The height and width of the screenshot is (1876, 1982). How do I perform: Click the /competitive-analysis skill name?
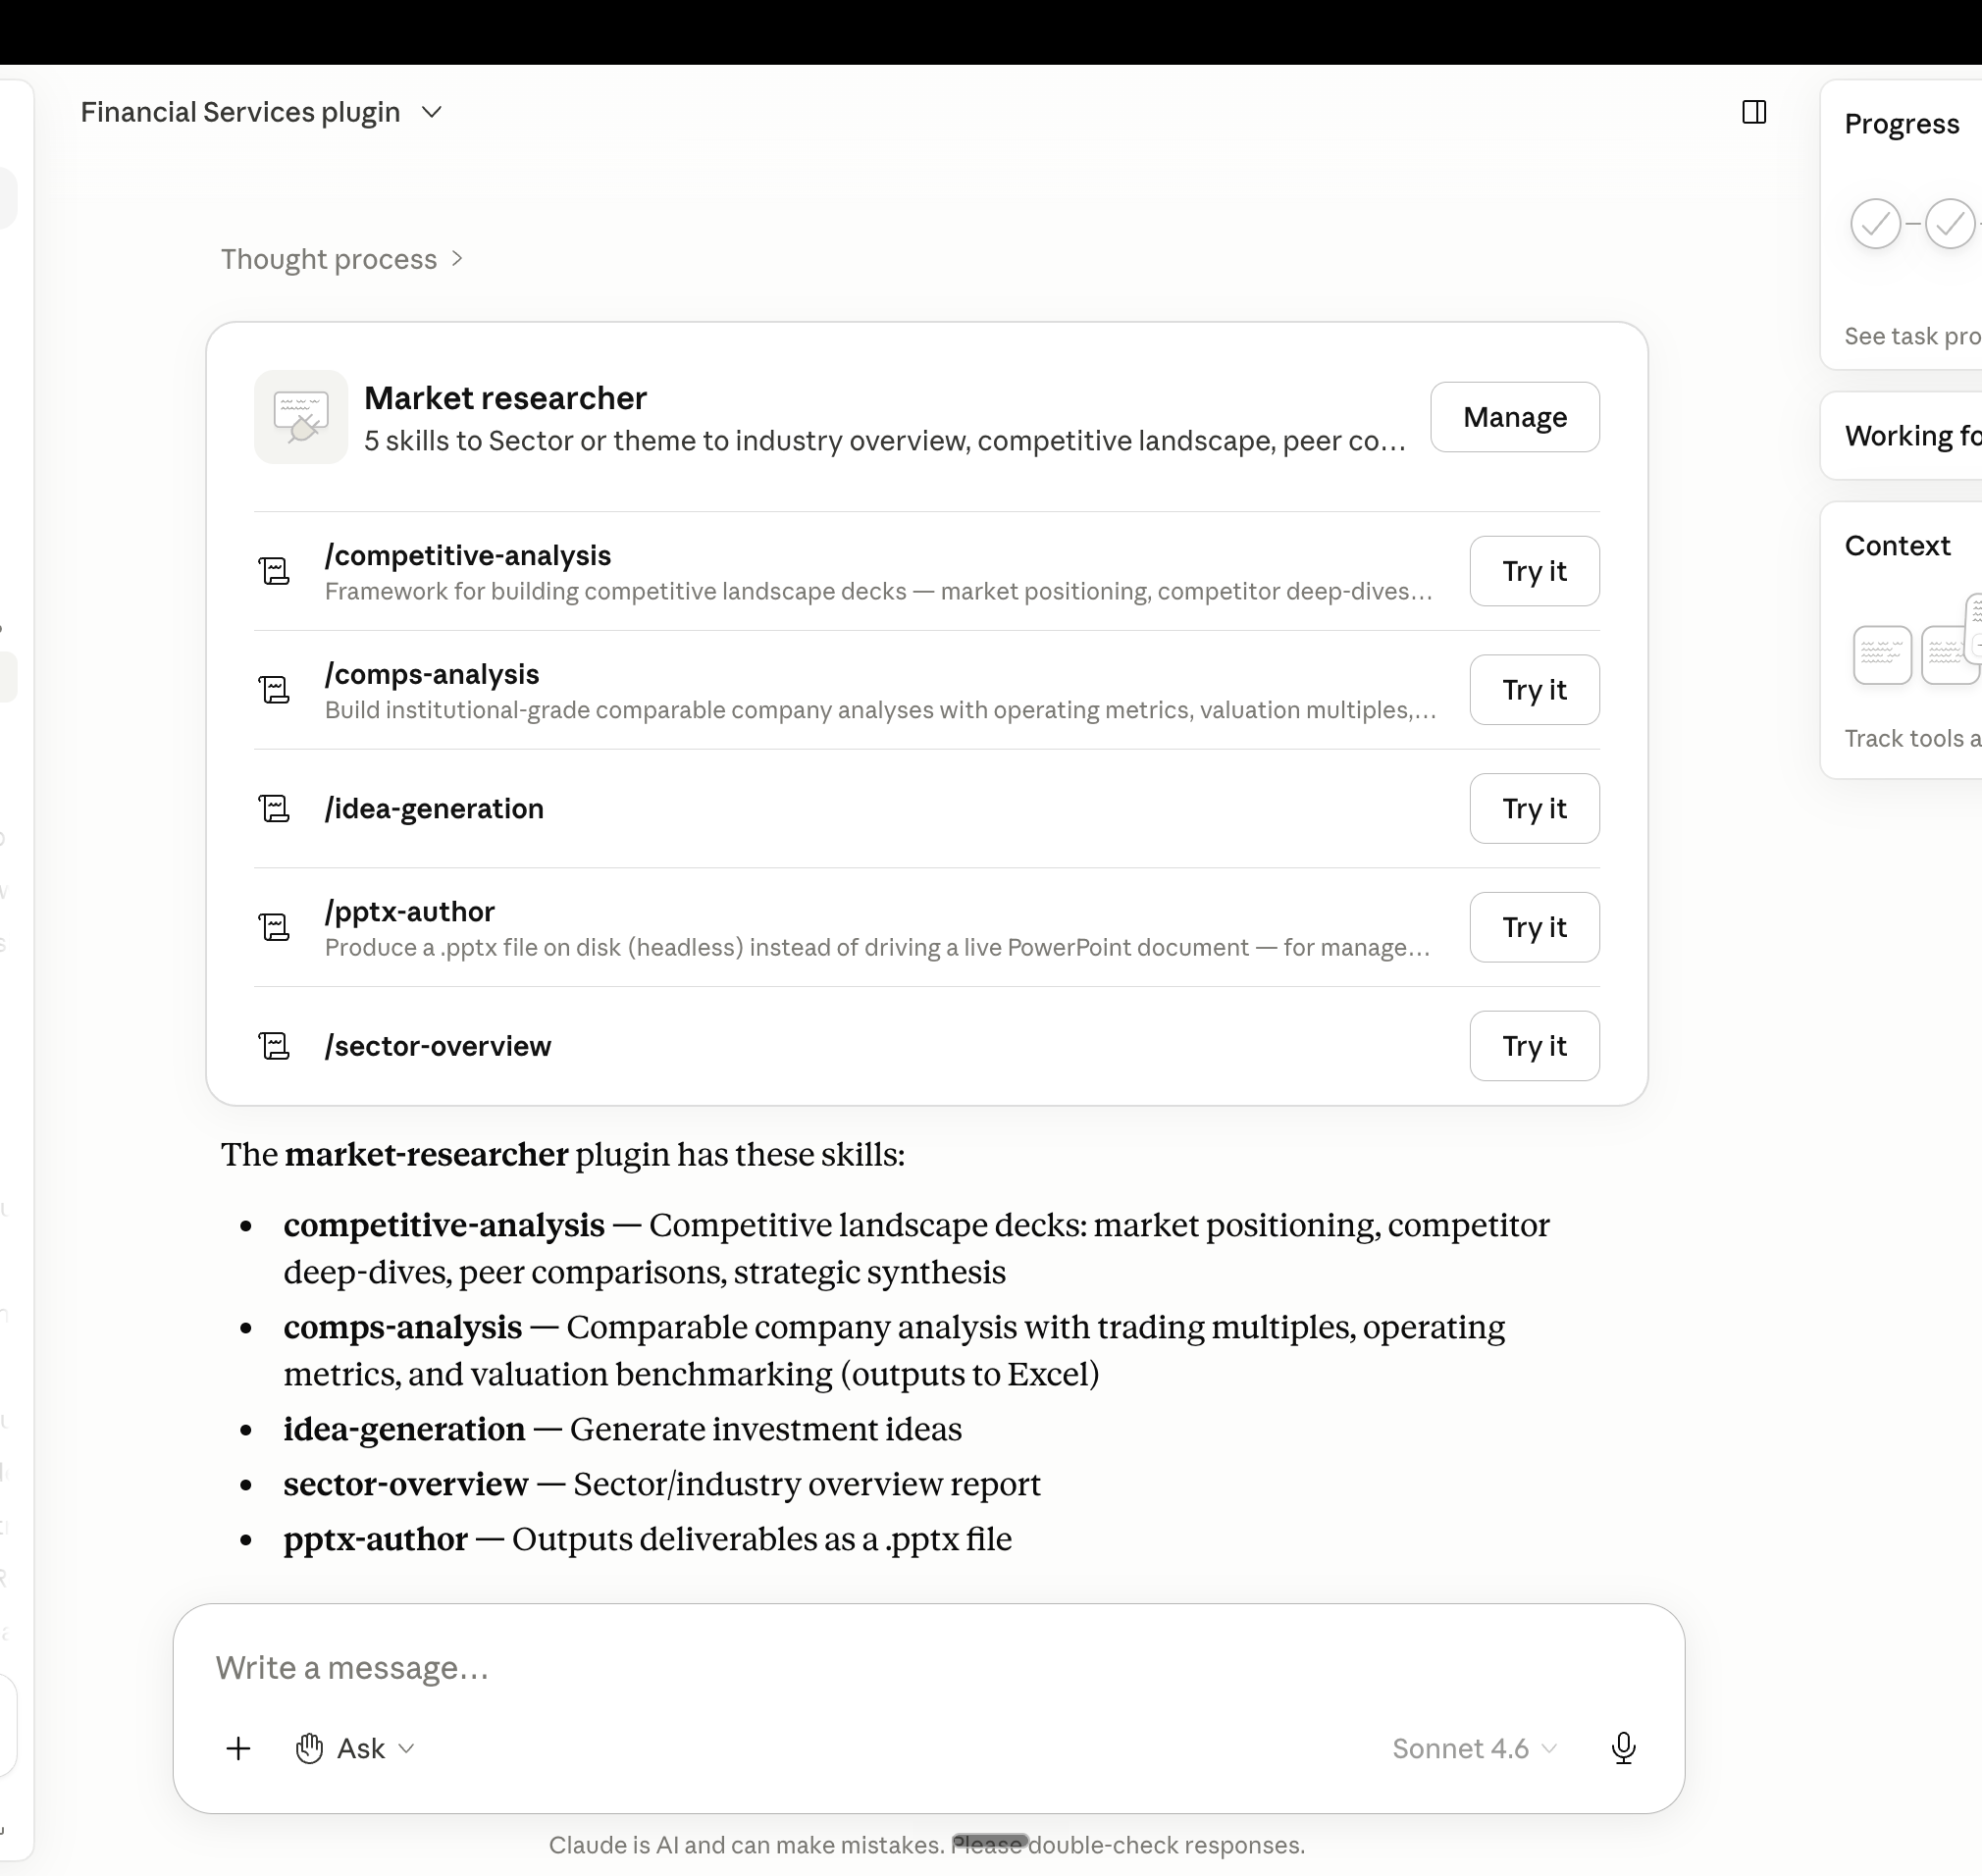[x=468, y=555]
